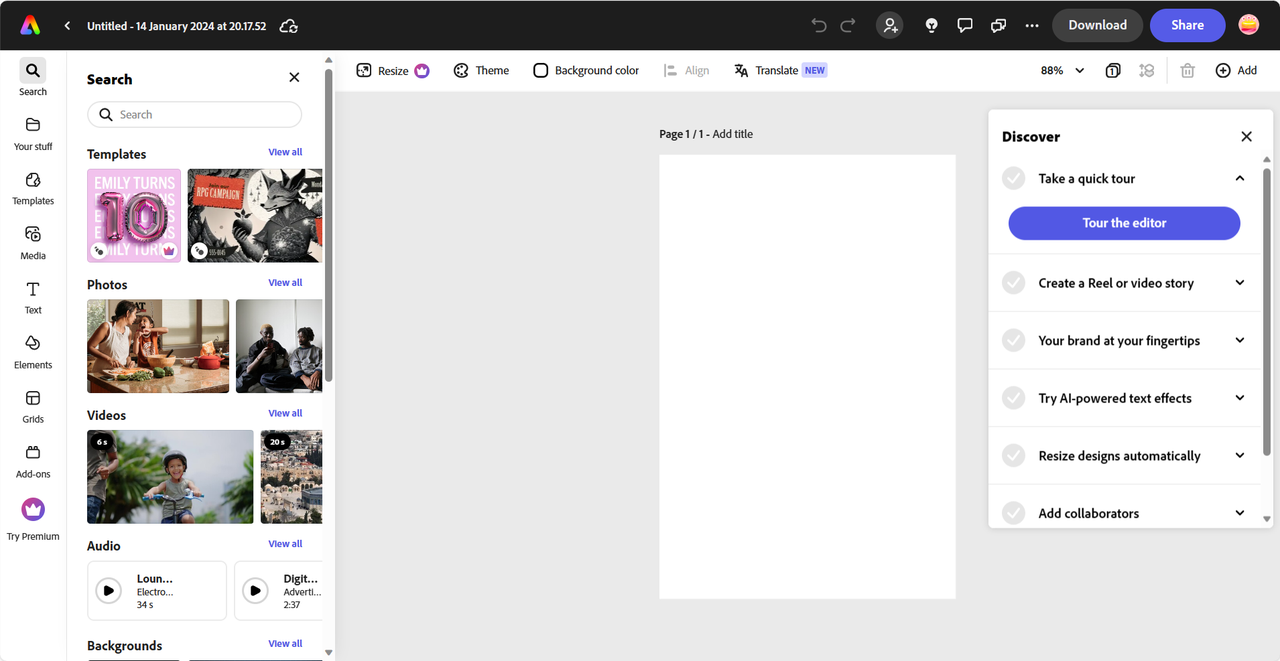Expand Create a Reel or video story
This screenshot has height=661, width=1280.
(x=1240, y=283)
